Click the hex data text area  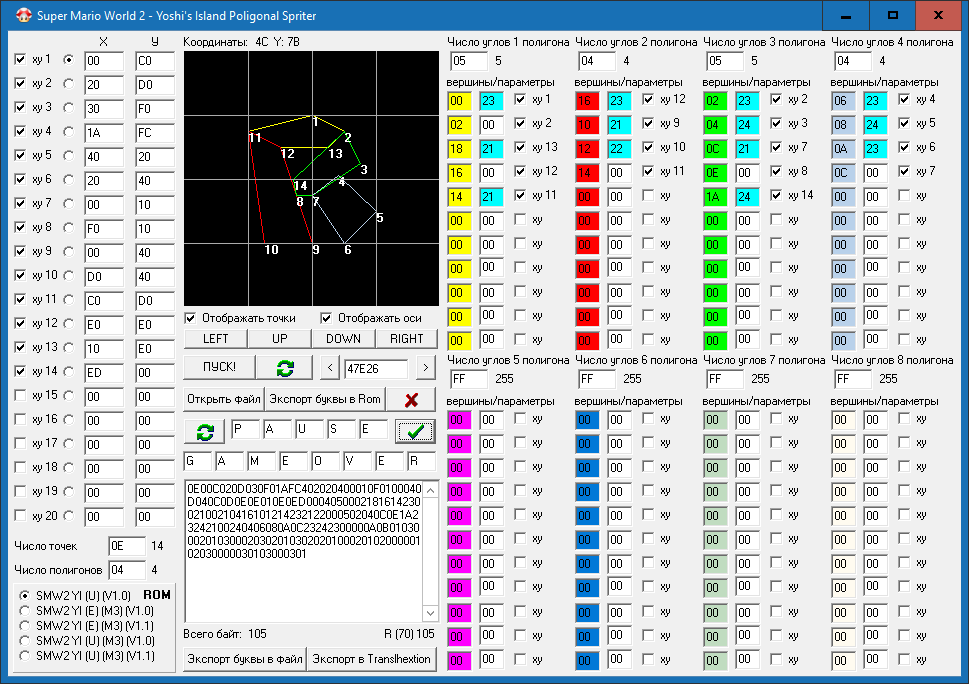click(x=303, y=551)
